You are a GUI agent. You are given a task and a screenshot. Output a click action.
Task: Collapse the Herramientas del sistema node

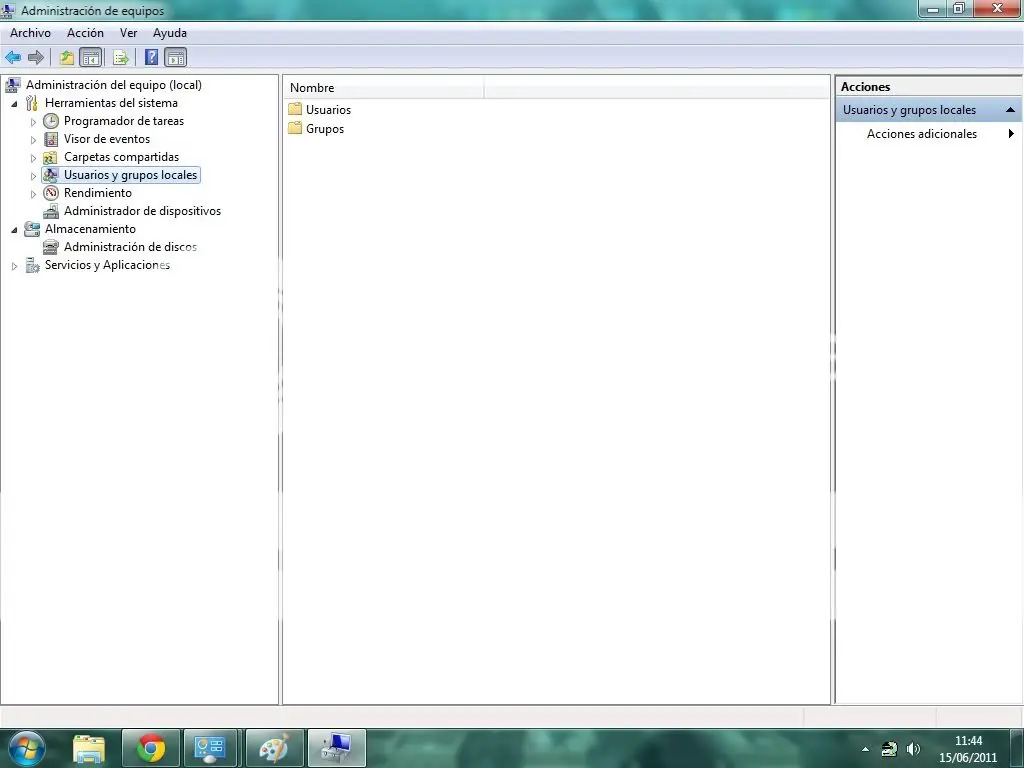(x=14, y=104)
